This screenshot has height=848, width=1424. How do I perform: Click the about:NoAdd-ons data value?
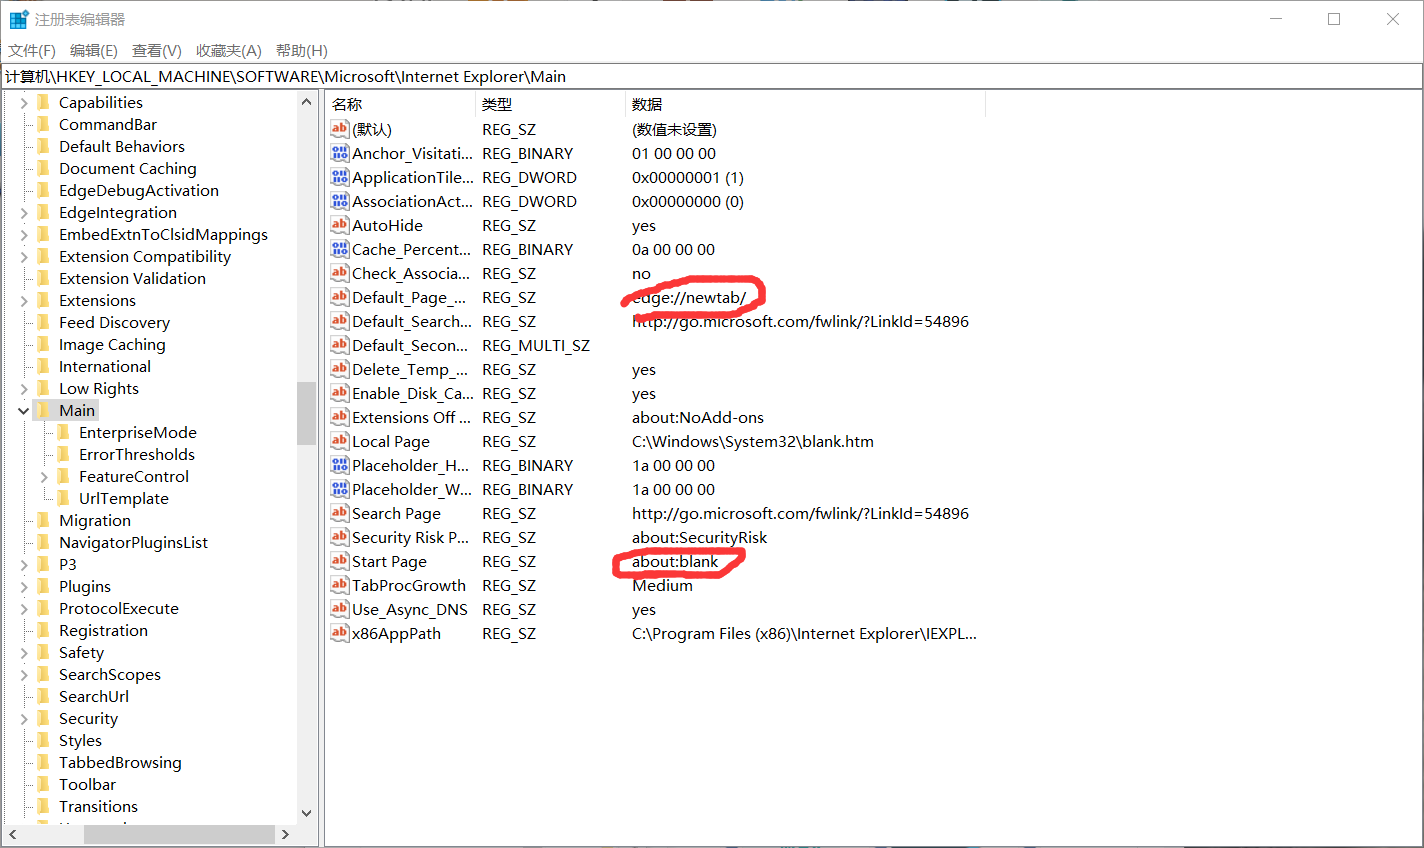click(698, 417)
